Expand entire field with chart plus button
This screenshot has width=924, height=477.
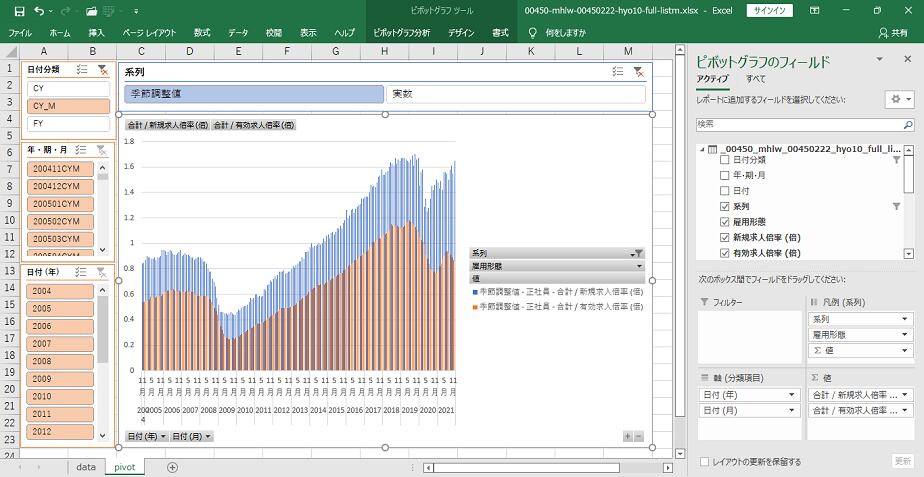(627, 437)
